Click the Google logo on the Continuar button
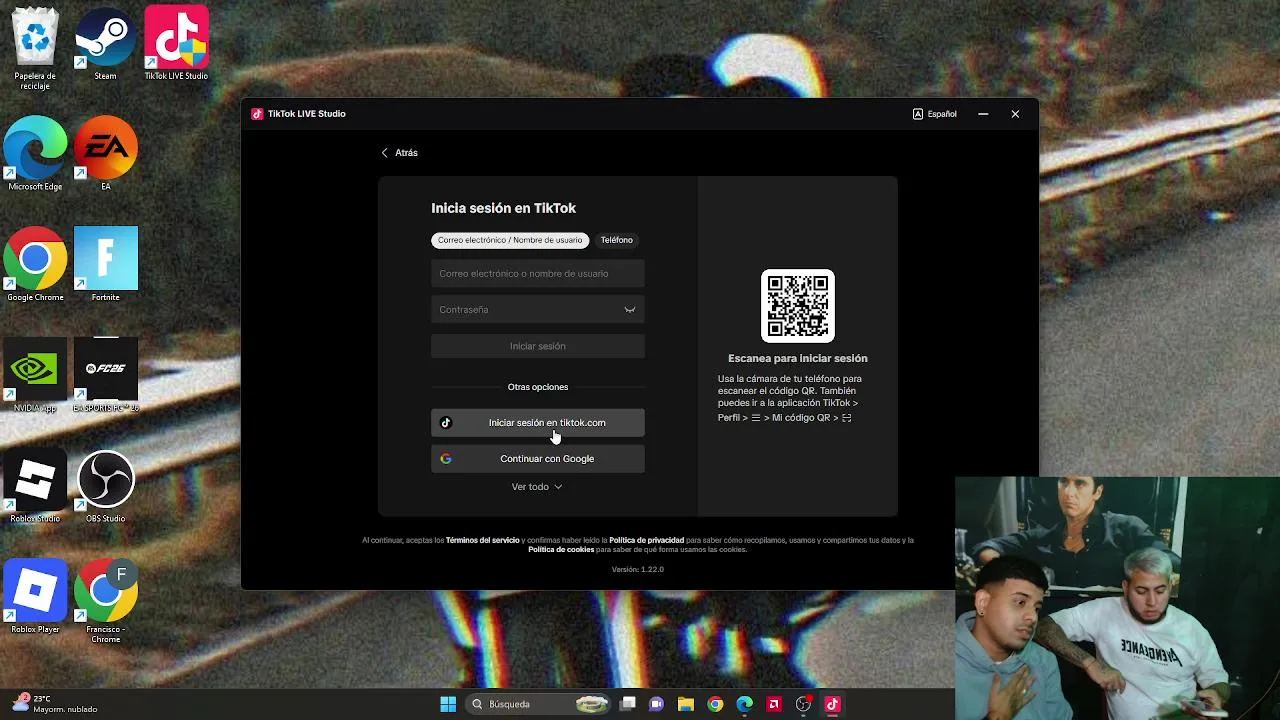This screenshot has height=720, width=1280. pyautogui.click(x=446, y=459)
